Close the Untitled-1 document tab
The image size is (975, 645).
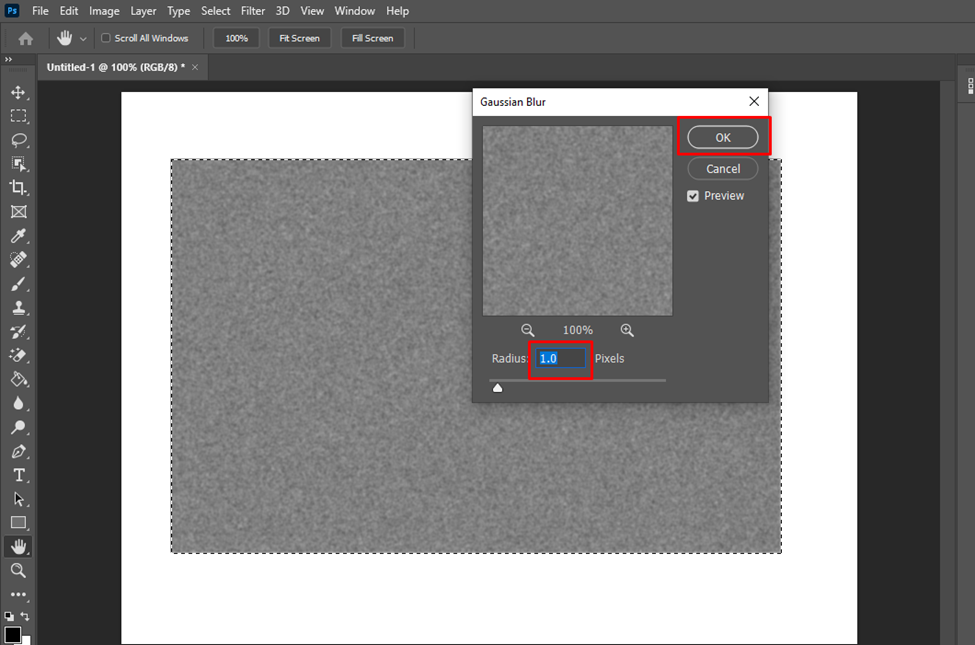click(x=195, y=67)
